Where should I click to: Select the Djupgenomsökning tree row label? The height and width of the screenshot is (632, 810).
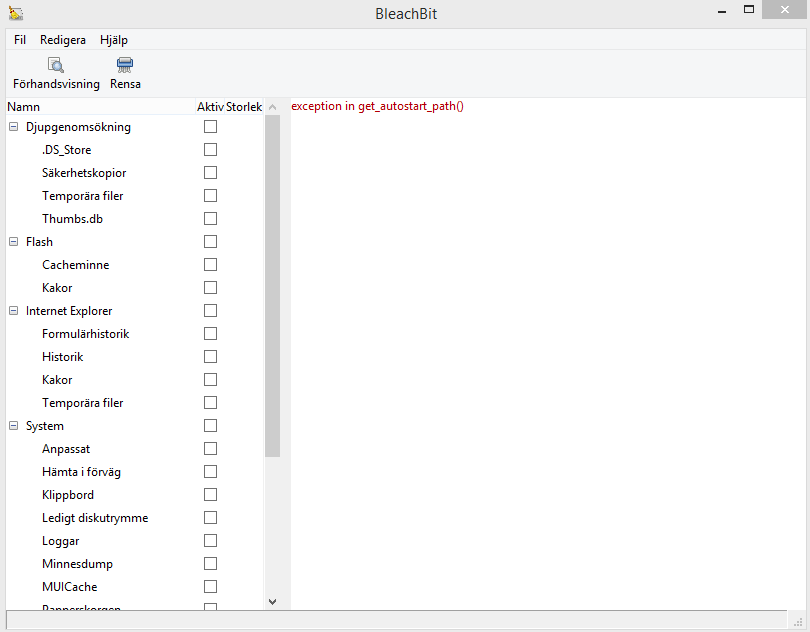coord(78,127)
